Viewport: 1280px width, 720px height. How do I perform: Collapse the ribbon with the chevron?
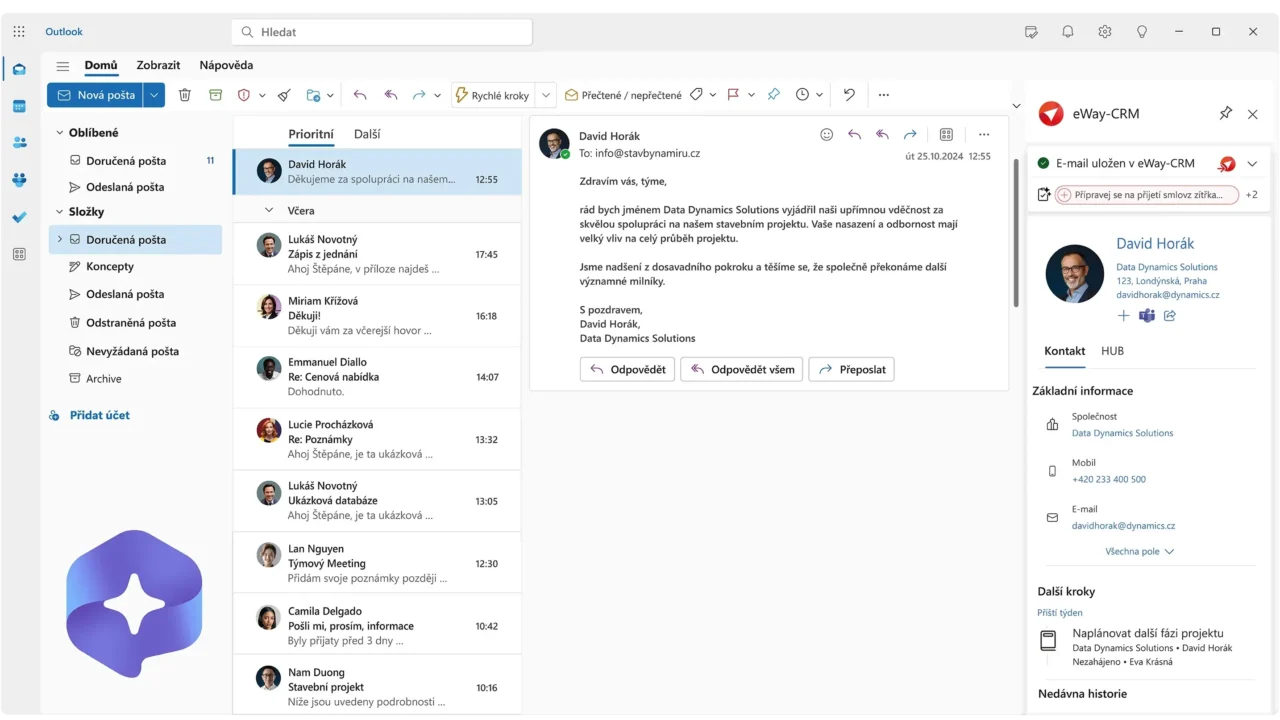point(1016,106)
